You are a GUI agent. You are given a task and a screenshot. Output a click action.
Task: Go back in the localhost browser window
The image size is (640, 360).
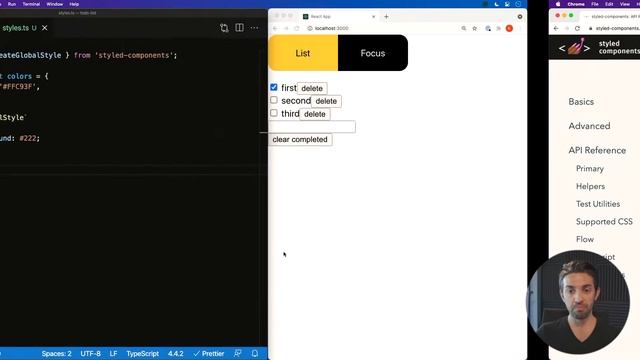pyautogui.click(x=275, y=28)
